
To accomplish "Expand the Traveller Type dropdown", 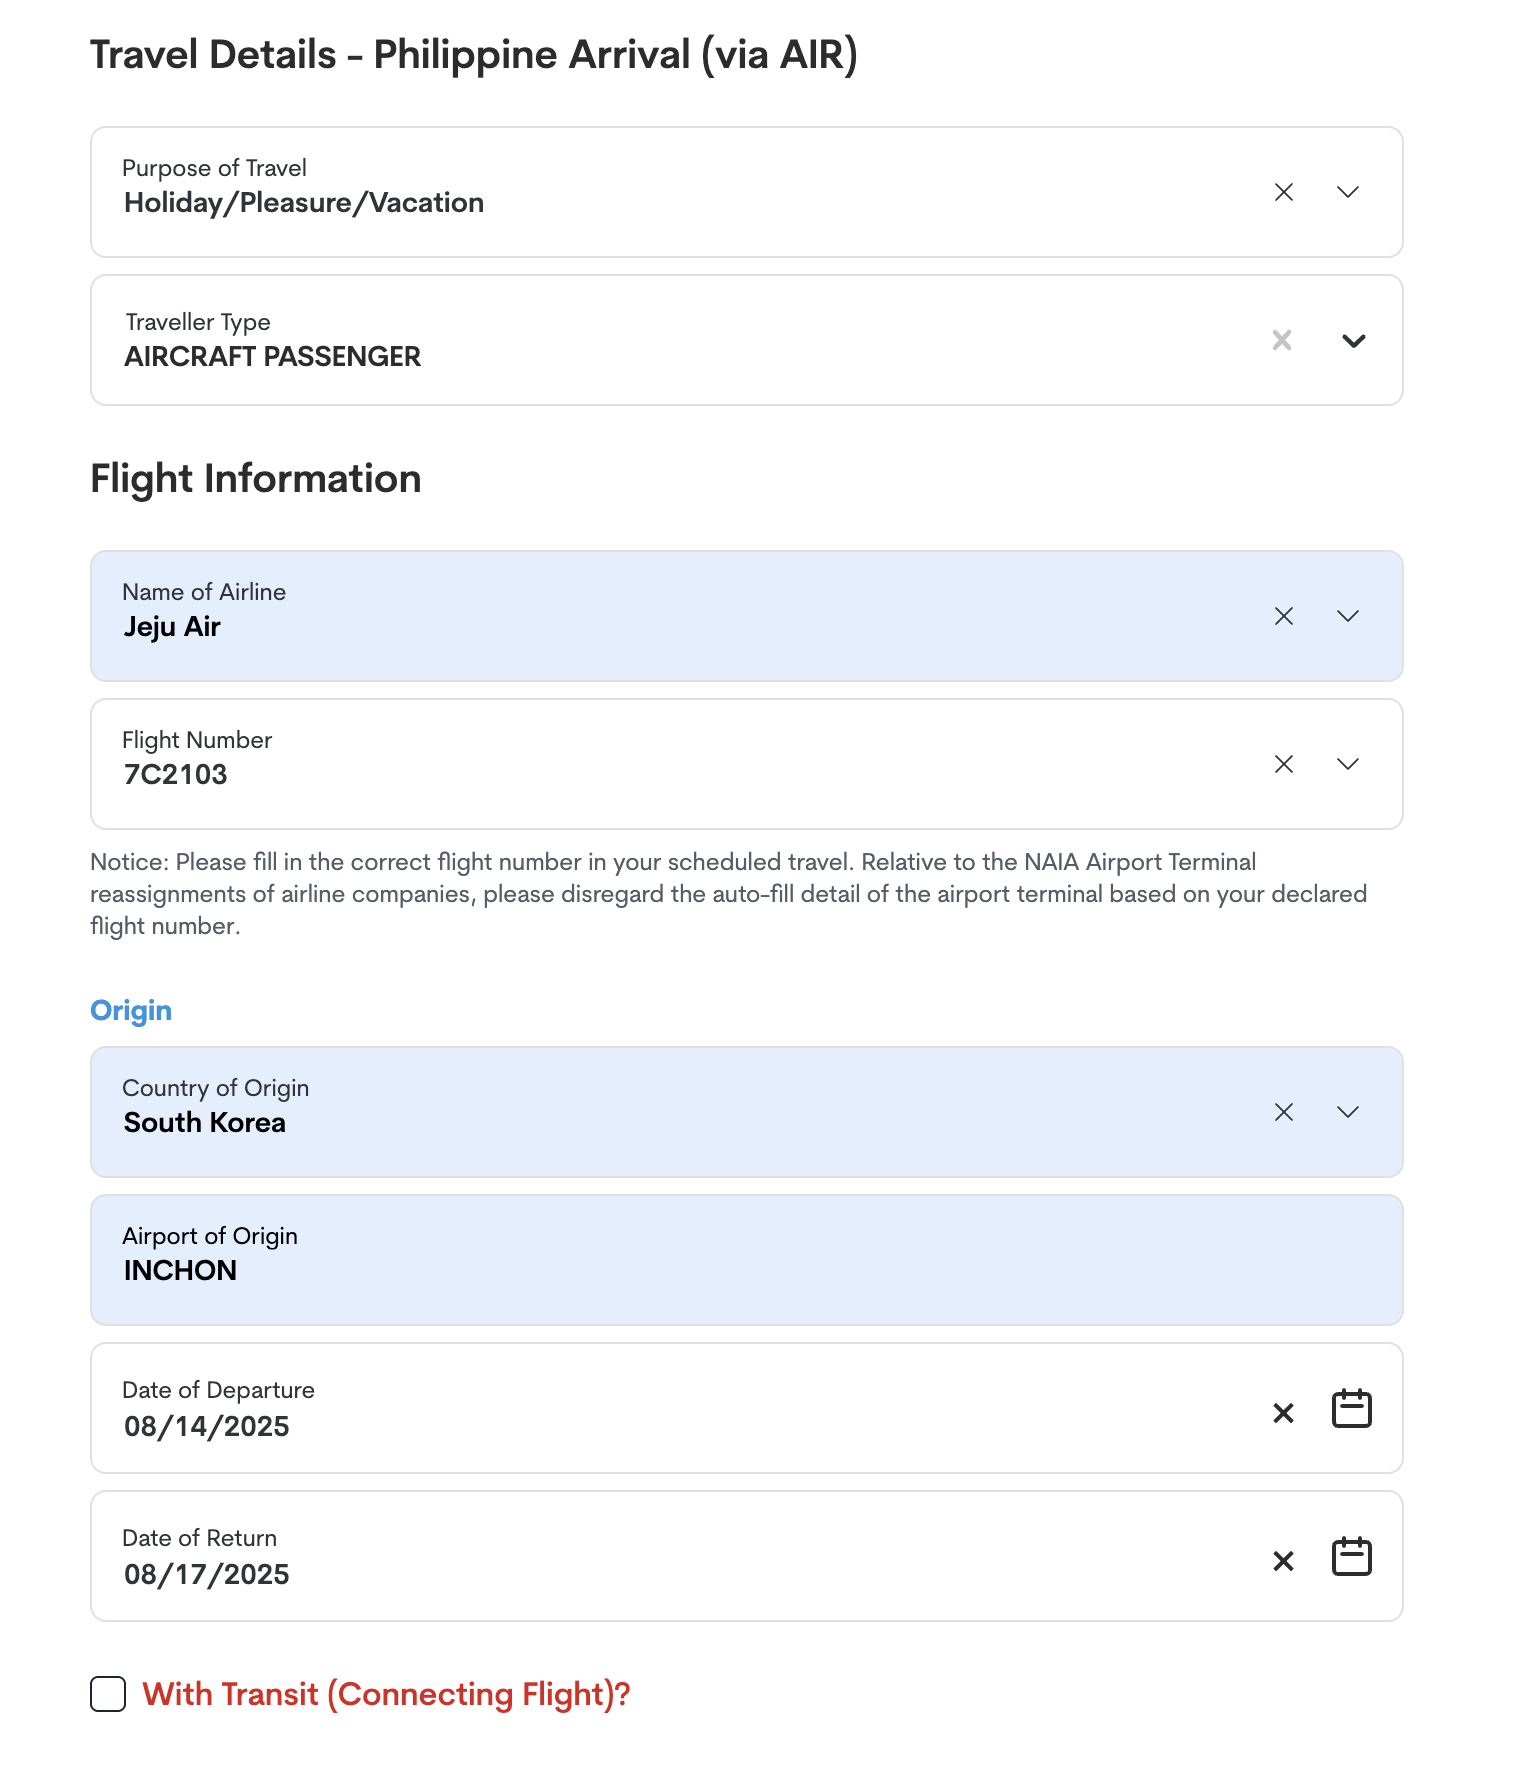I will pos(1354,340).
